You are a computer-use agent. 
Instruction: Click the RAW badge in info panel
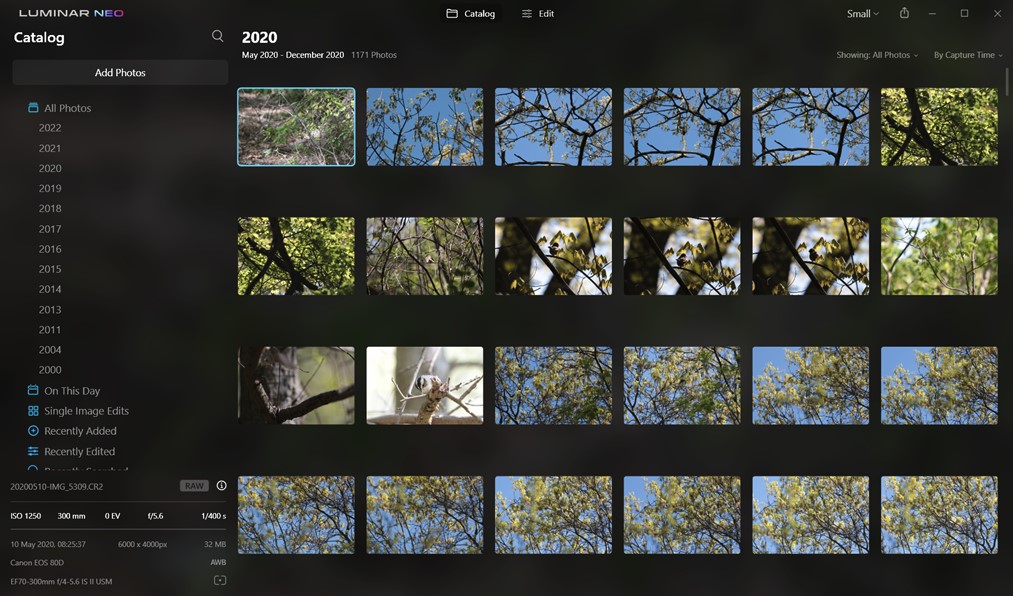point(194,486)
